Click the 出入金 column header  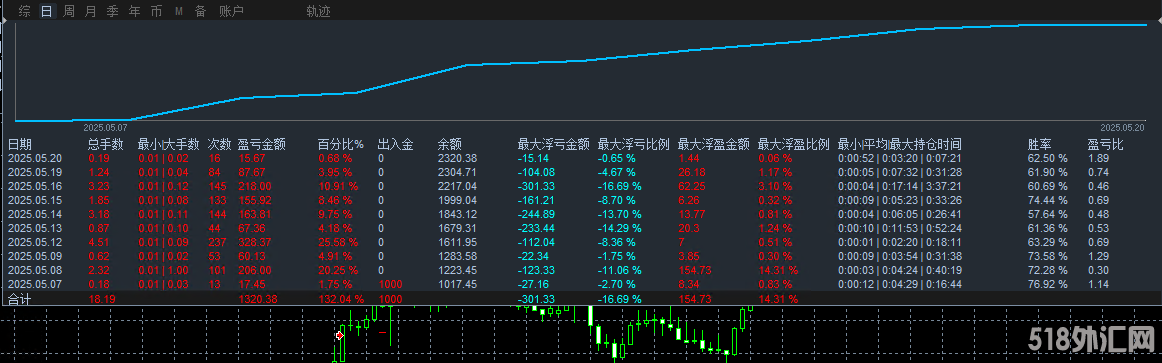coord(396,144)
